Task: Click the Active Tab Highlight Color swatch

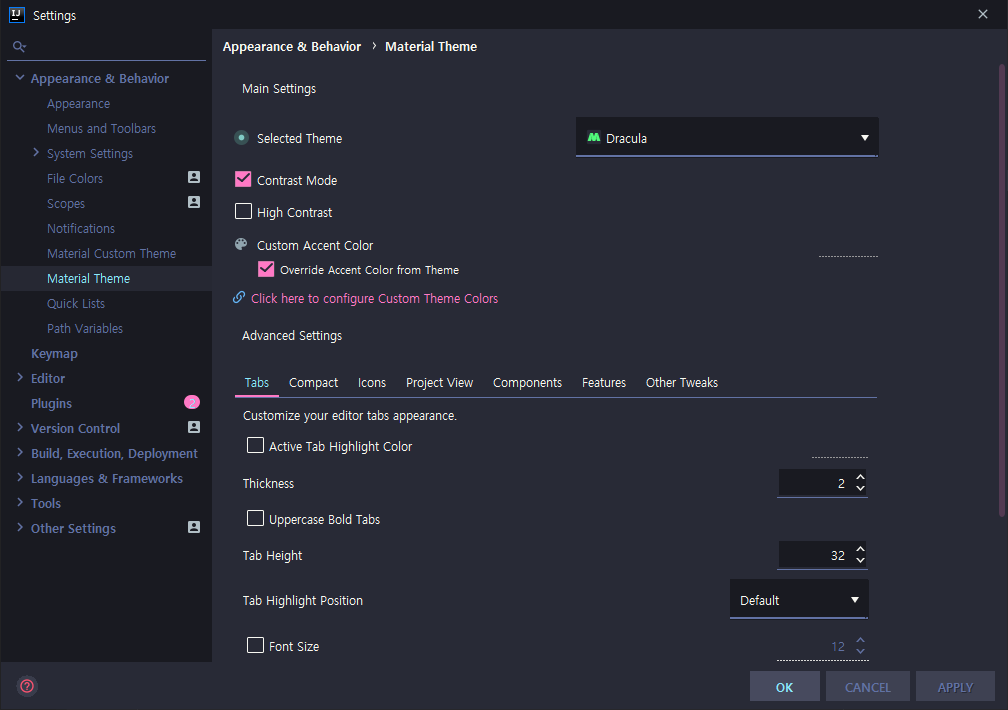Action: [x=840, y=448]
